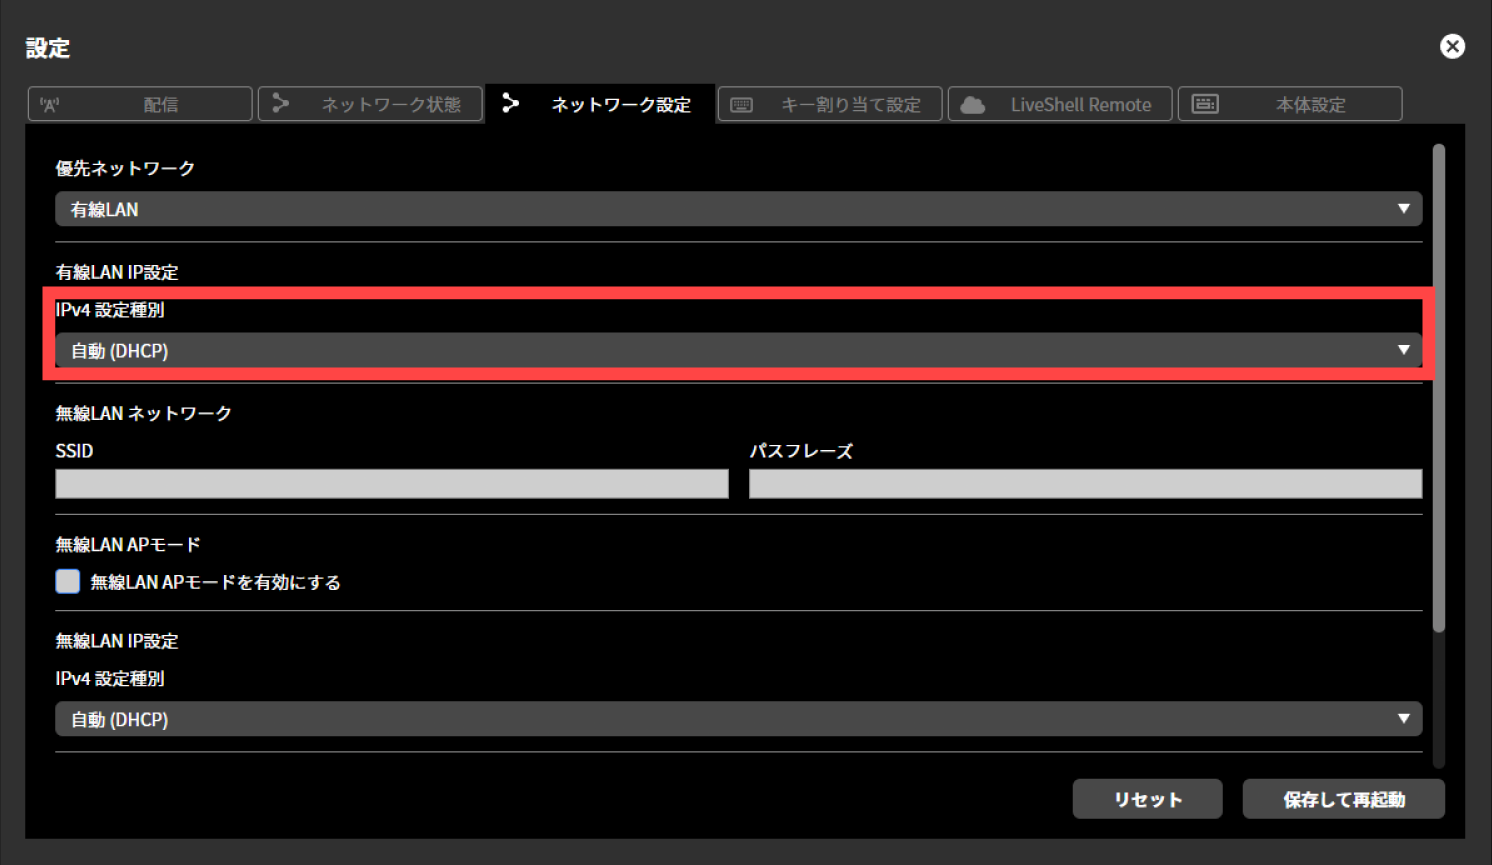Click the リセット button
The height and width of the screenshot is (865, 1492).
pyautogui.click(x=1147, y=798)
